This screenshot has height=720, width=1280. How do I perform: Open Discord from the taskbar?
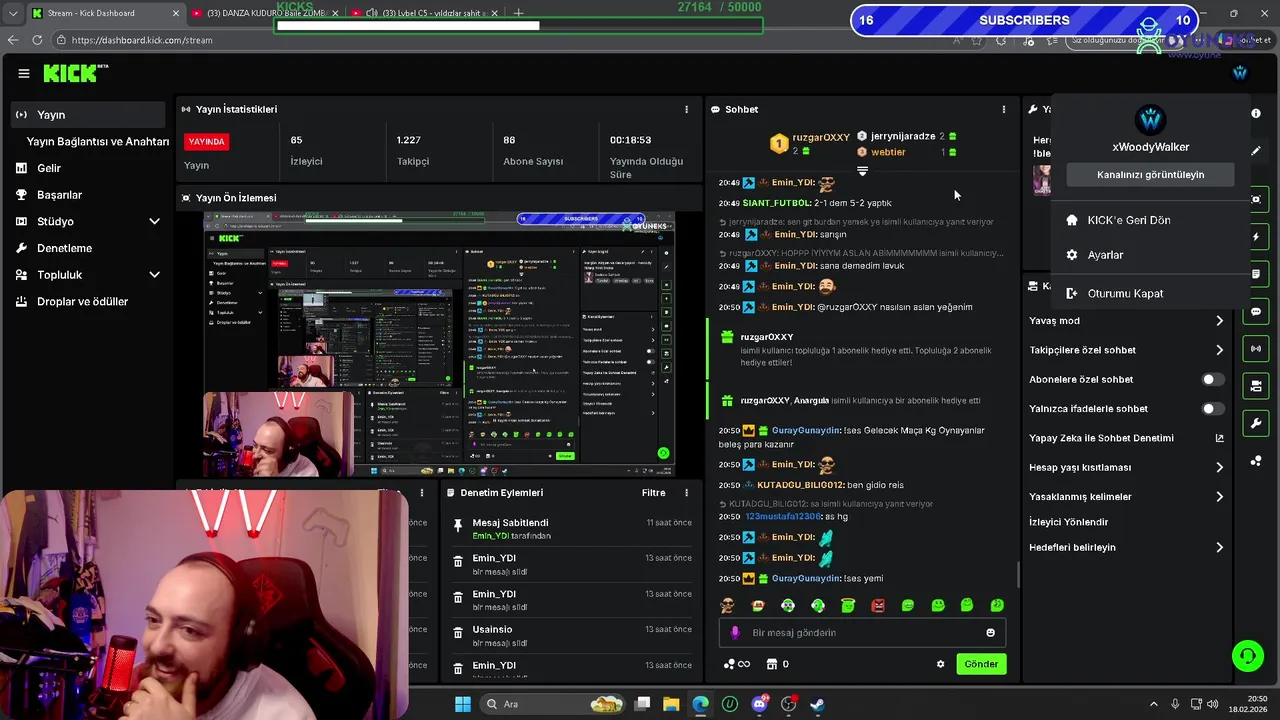[759, 704]
